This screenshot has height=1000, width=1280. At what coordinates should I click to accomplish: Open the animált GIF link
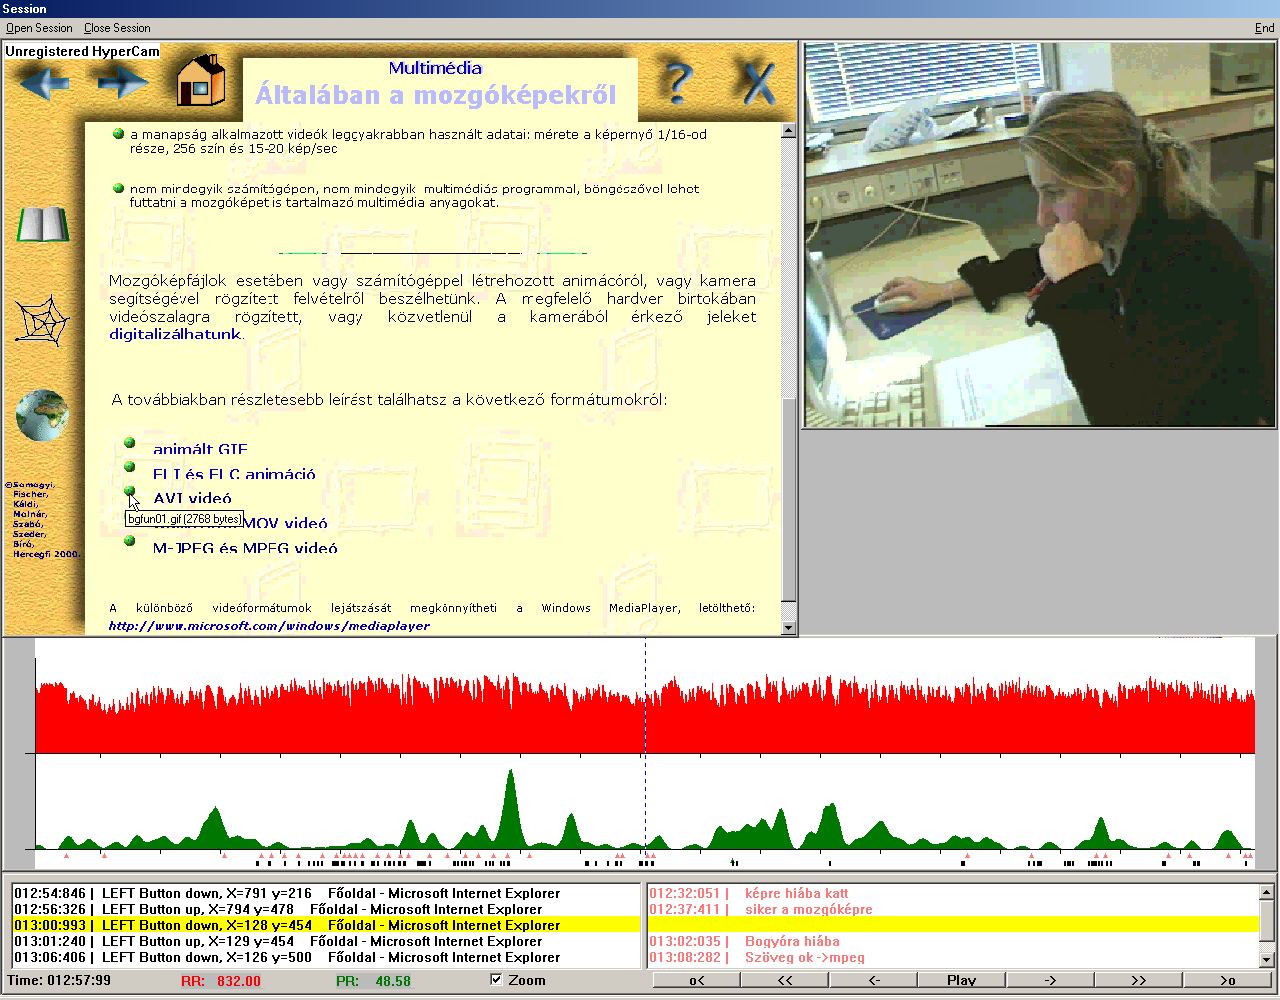click(200, 450)
